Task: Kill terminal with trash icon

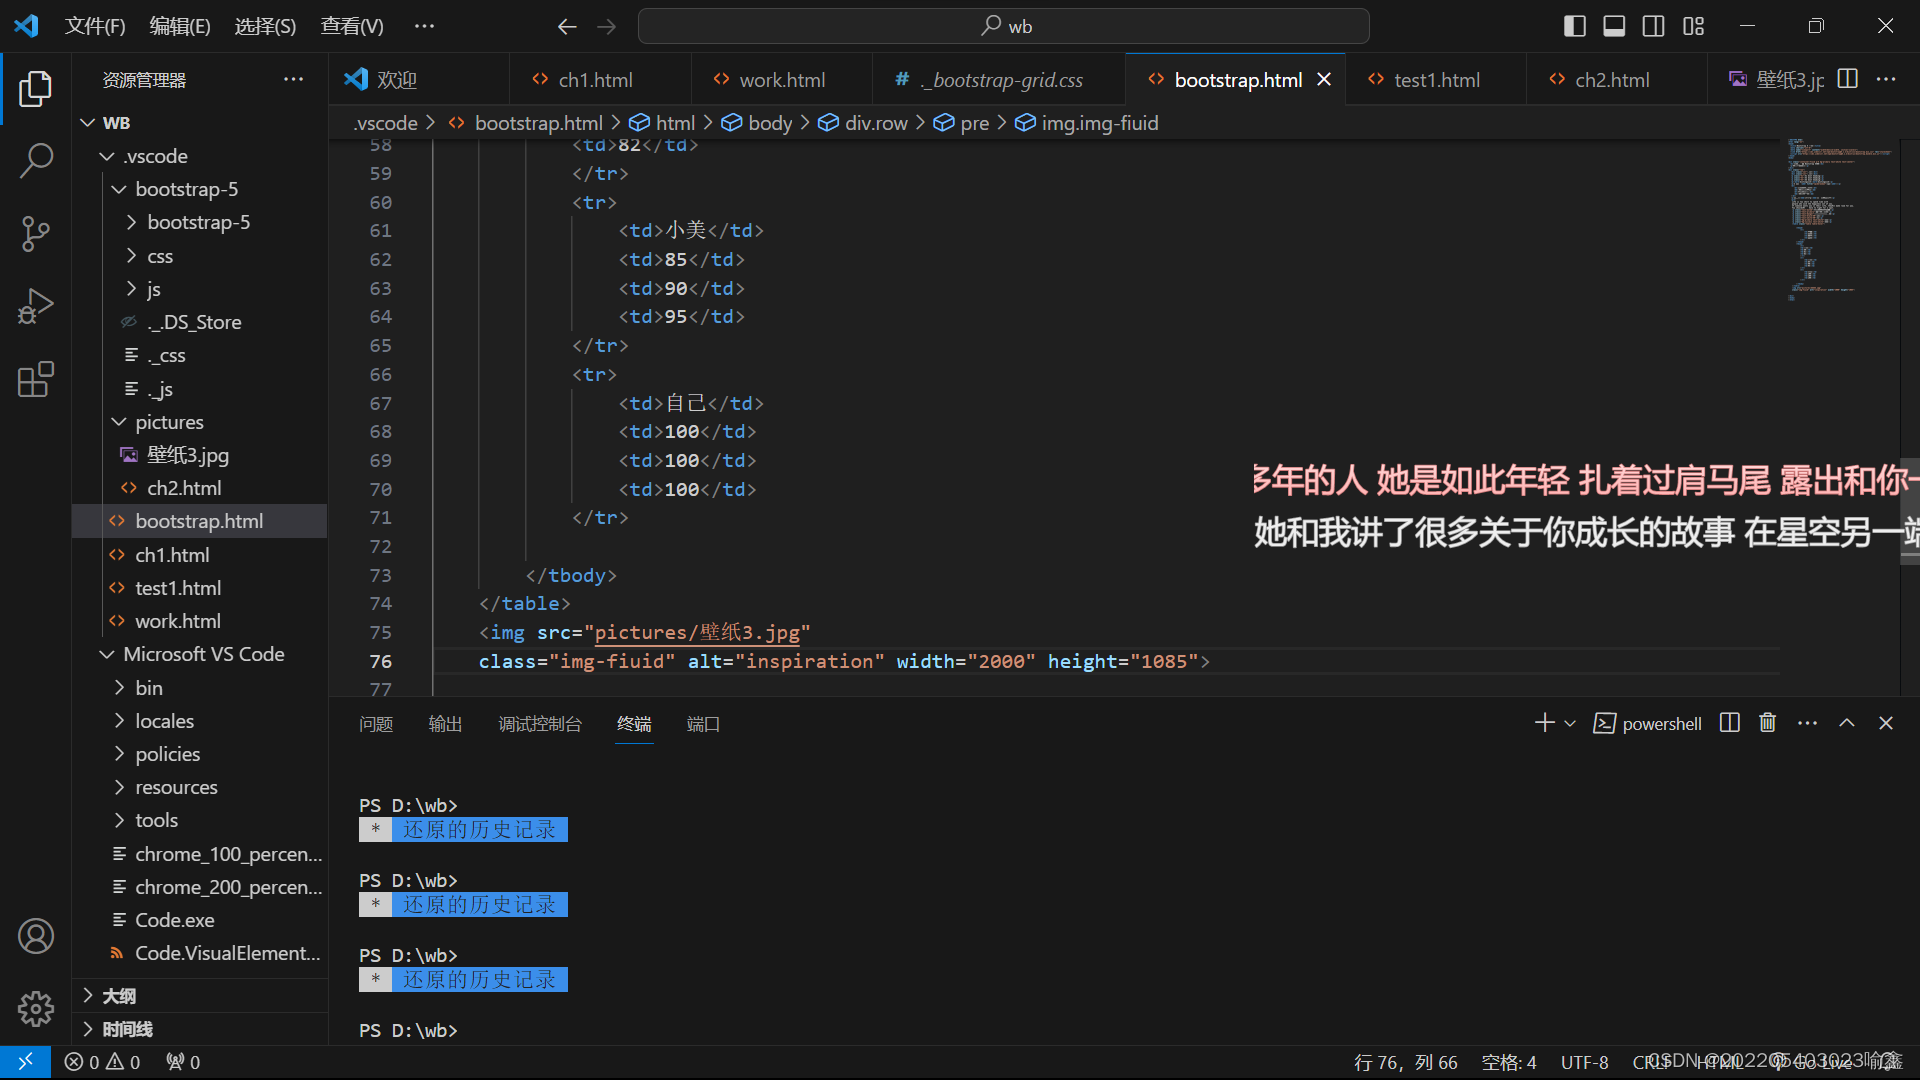Action: (1768, 723)
